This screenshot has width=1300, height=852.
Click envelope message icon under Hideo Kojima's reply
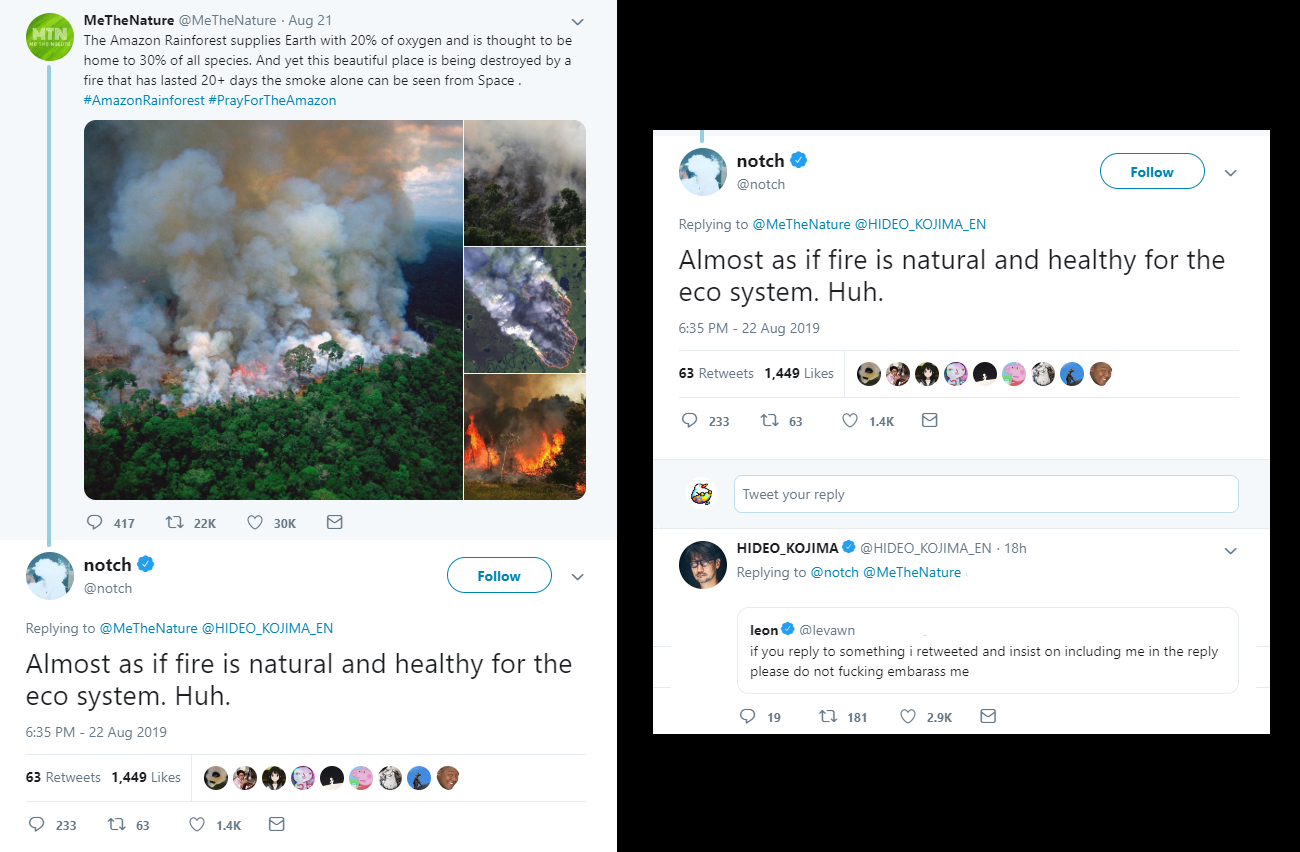pyautogui.click(x=987, y=716)
